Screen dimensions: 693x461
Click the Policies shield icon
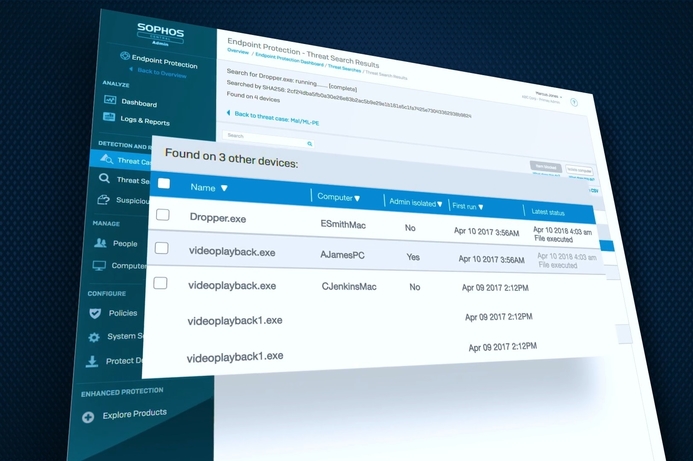pos(95,313)
